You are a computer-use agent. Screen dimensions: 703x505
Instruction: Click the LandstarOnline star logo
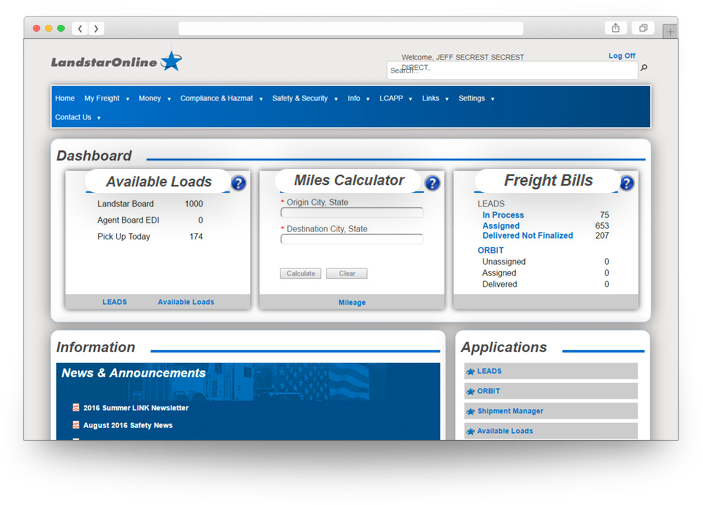click(171, 60)
